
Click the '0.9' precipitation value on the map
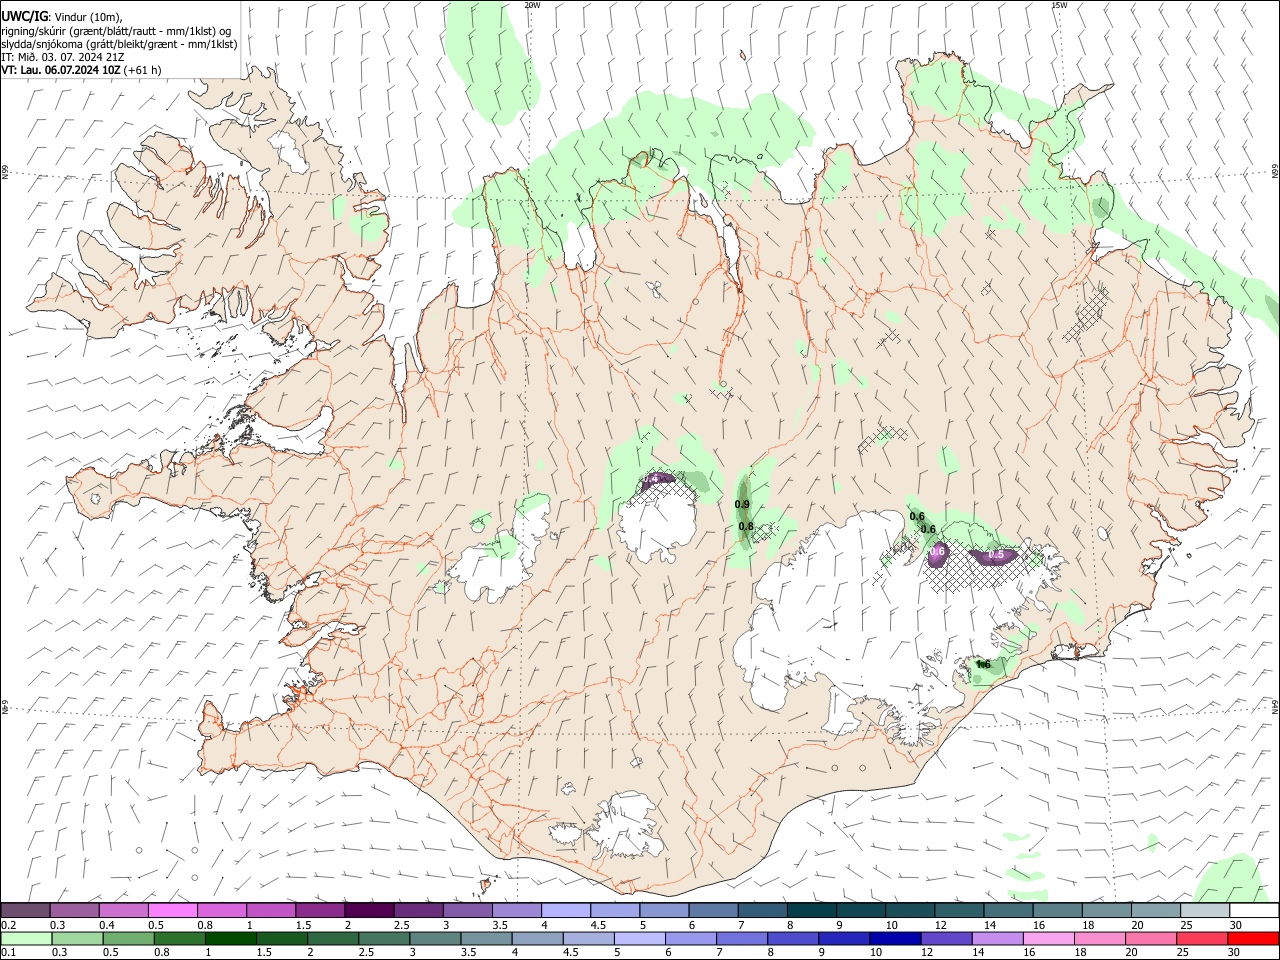(742, 505)
